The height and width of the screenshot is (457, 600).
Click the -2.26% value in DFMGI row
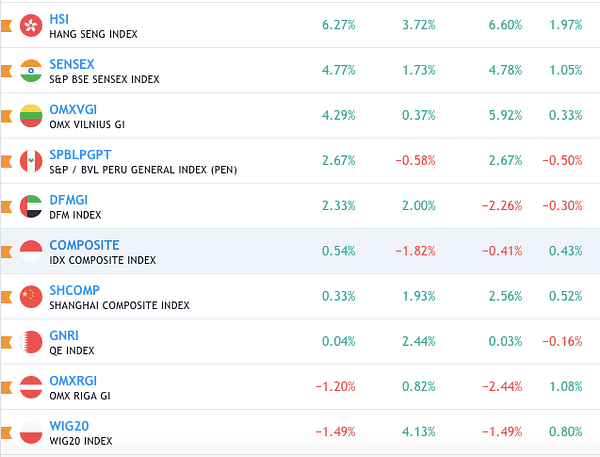502,206
